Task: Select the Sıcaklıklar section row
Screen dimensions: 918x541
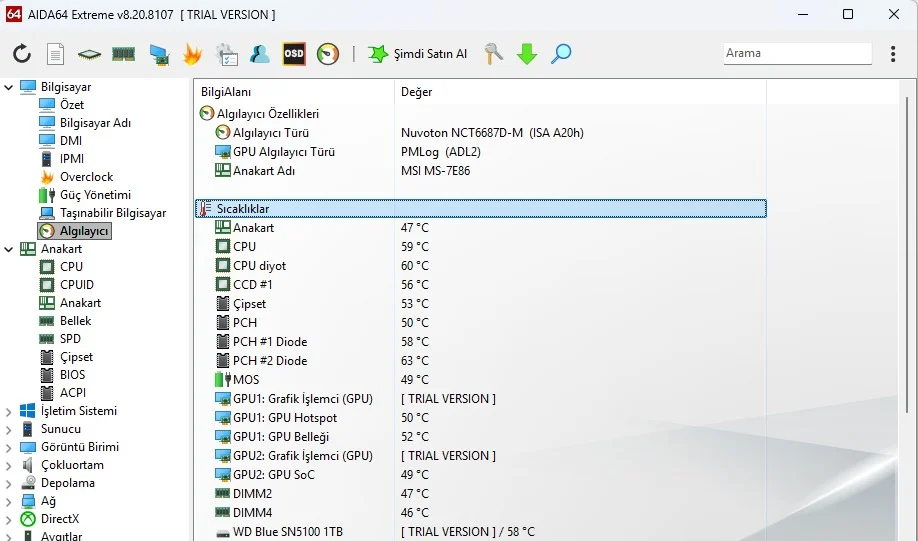Action: (481, 209)
